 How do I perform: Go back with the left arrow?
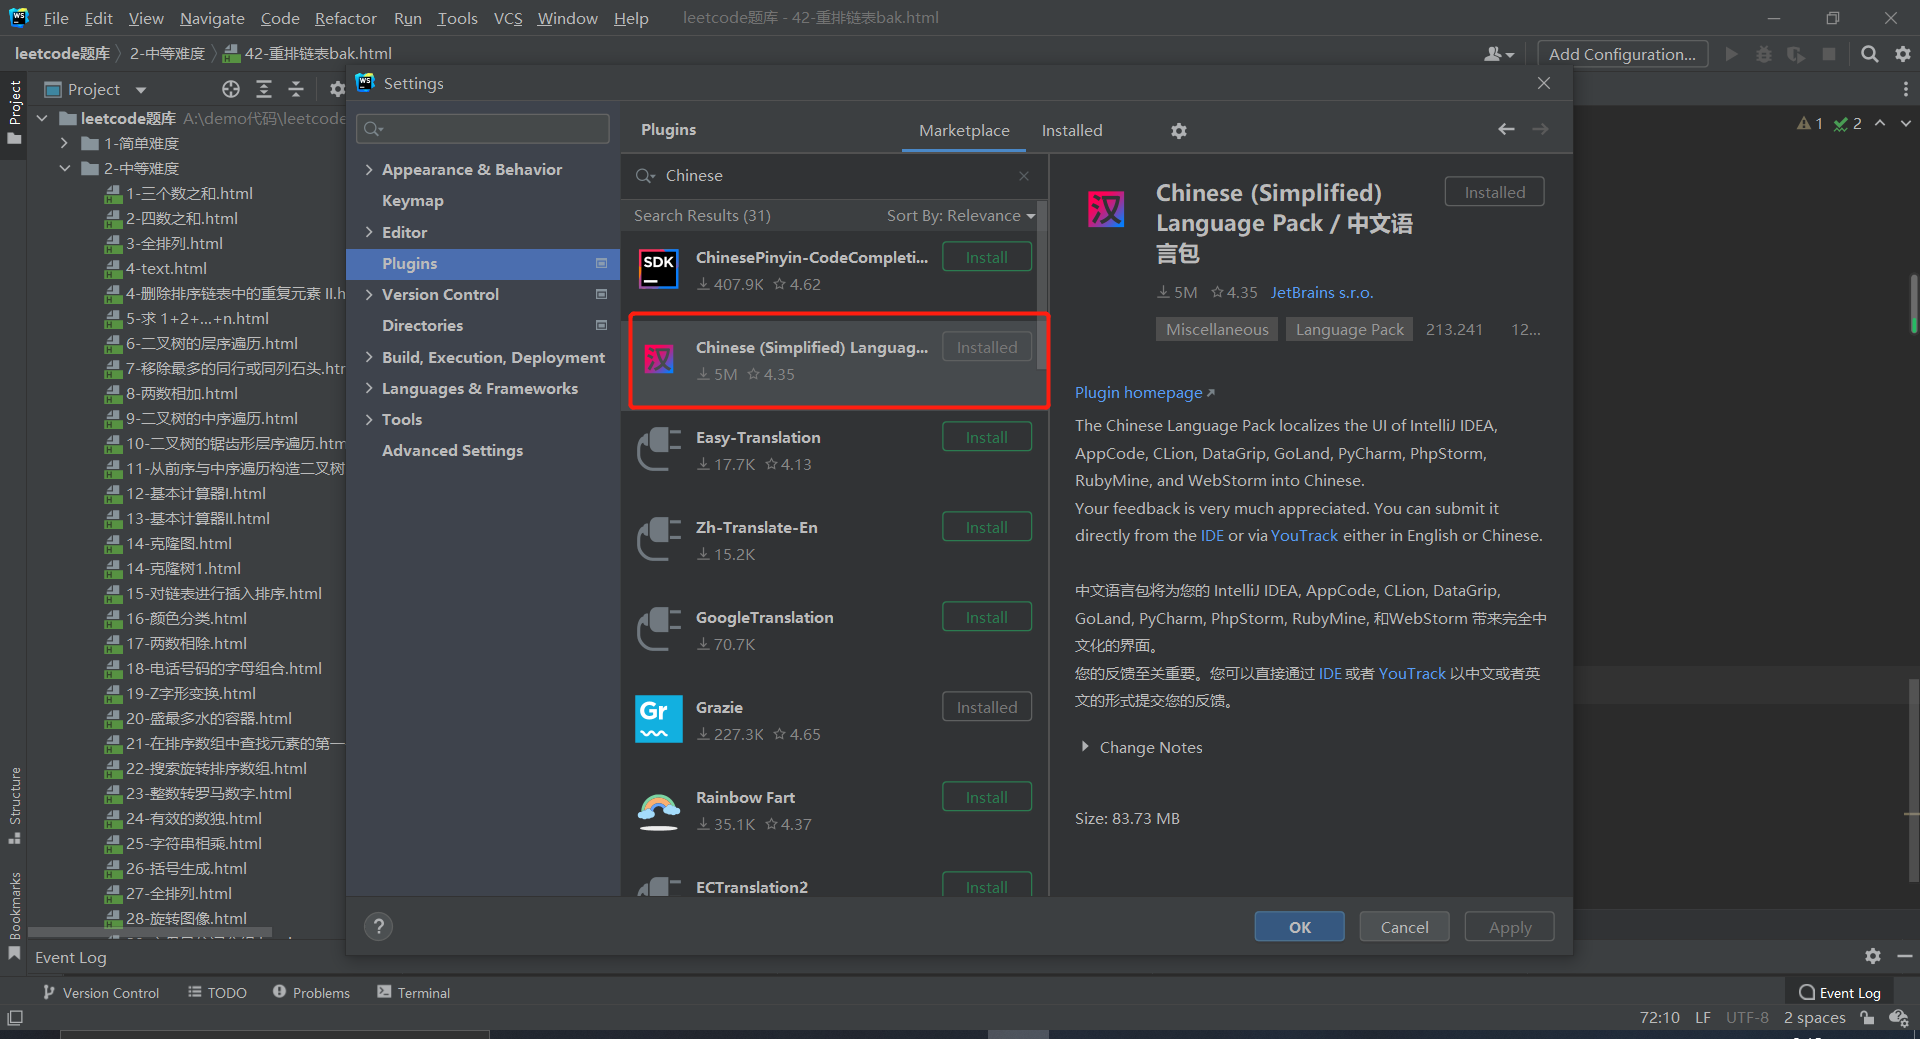(x=1506, y=129)
